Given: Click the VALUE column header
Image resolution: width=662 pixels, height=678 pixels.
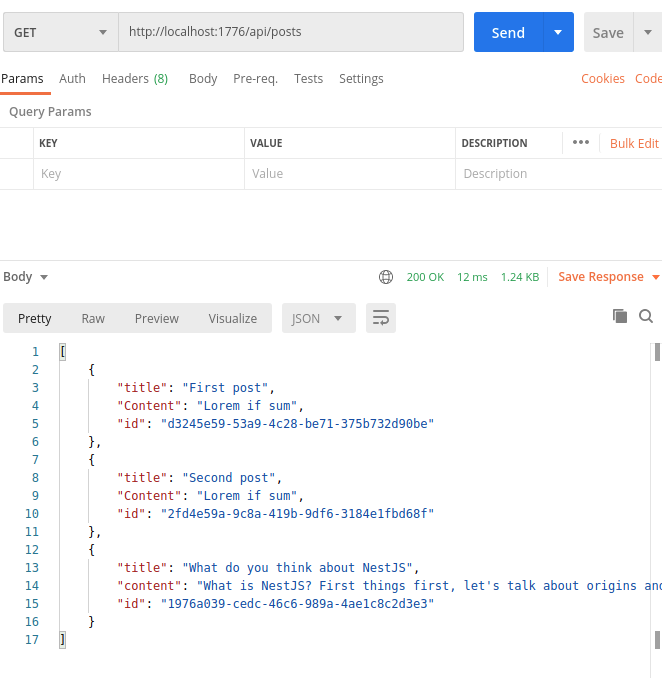Looking at the screenshot, I should (x=266, y=143).
